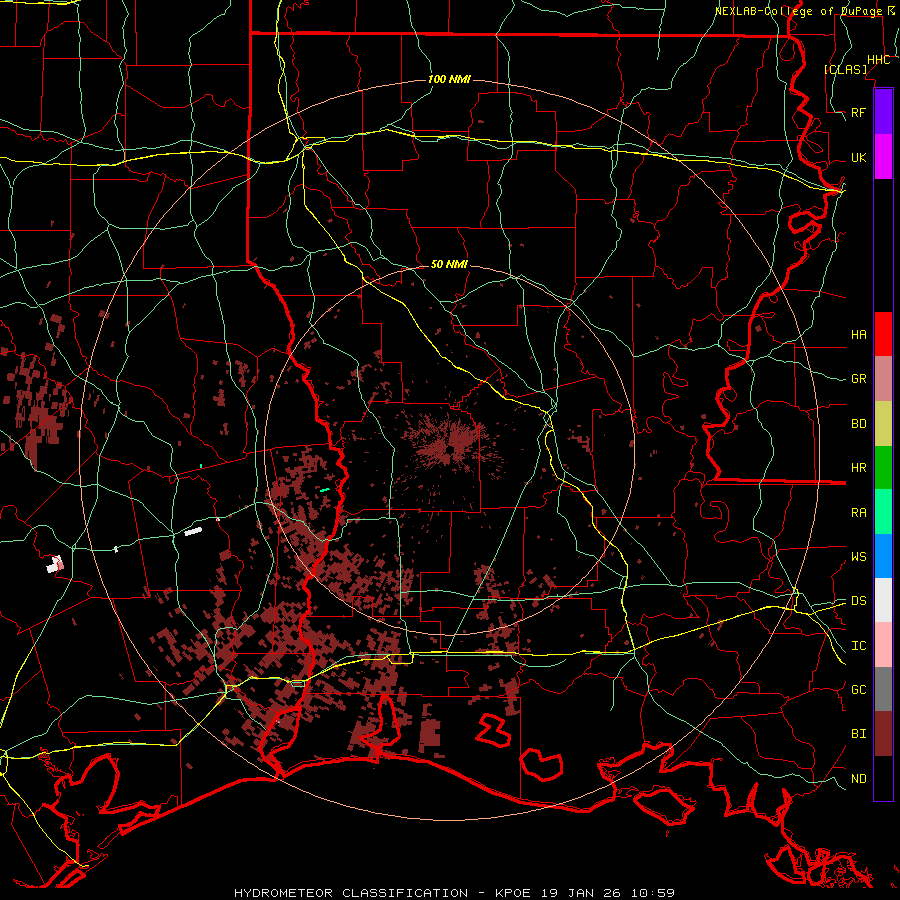Click the dark red BI swatch
900x900 pixels.
pos(883,734)
